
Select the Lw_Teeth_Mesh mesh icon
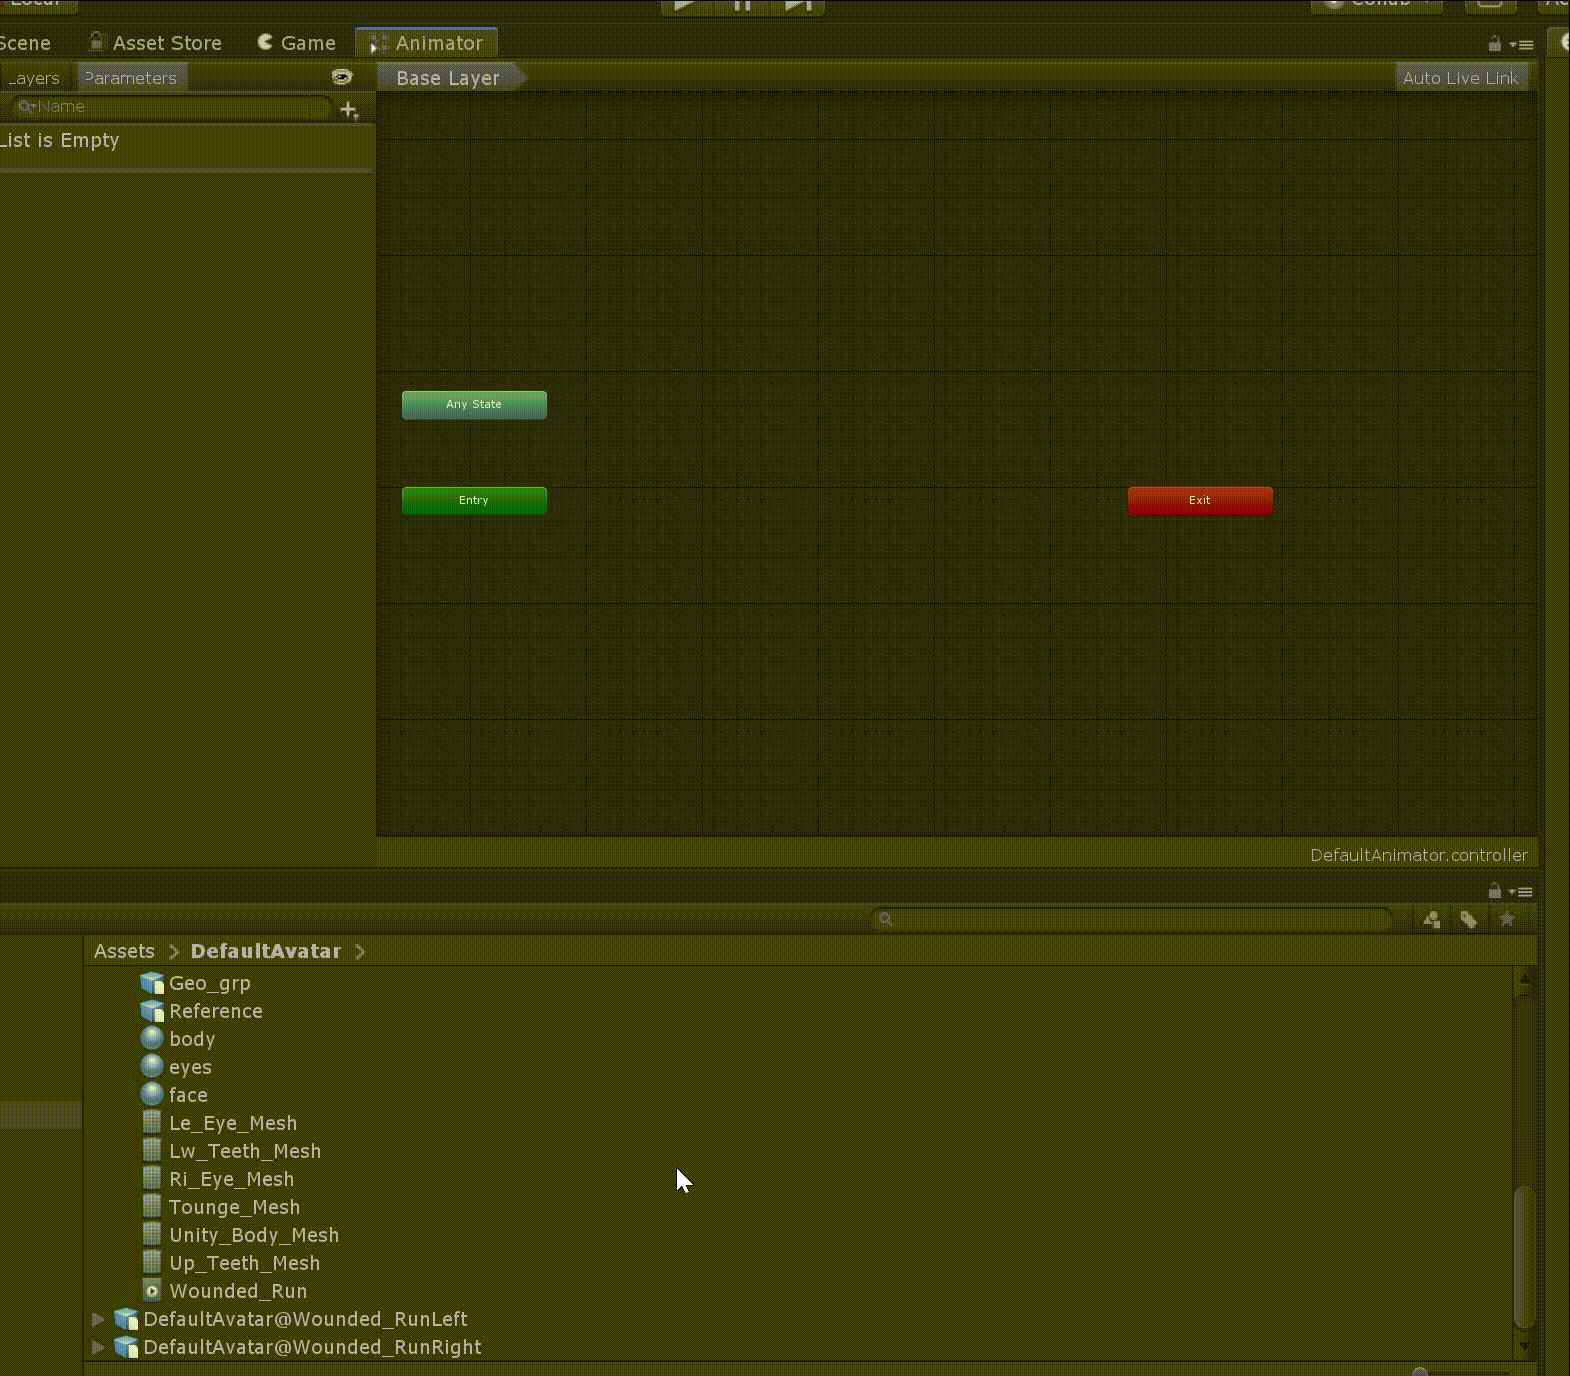(152, 1150)
